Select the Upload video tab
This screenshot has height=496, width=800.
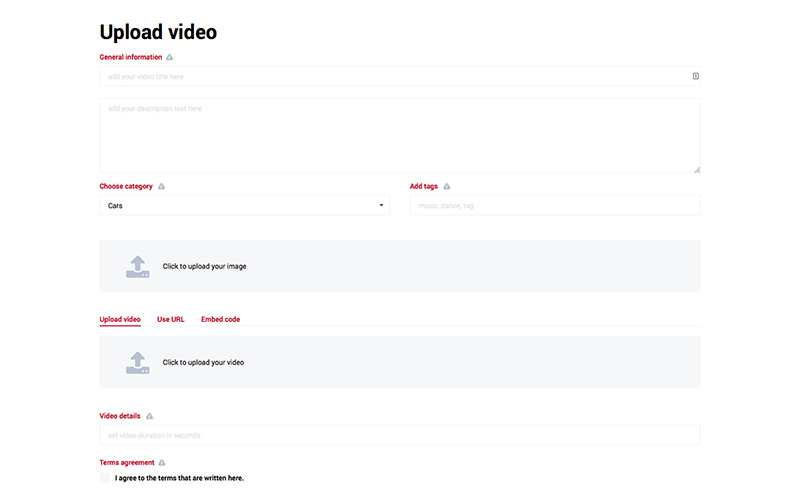click(120, 319)
